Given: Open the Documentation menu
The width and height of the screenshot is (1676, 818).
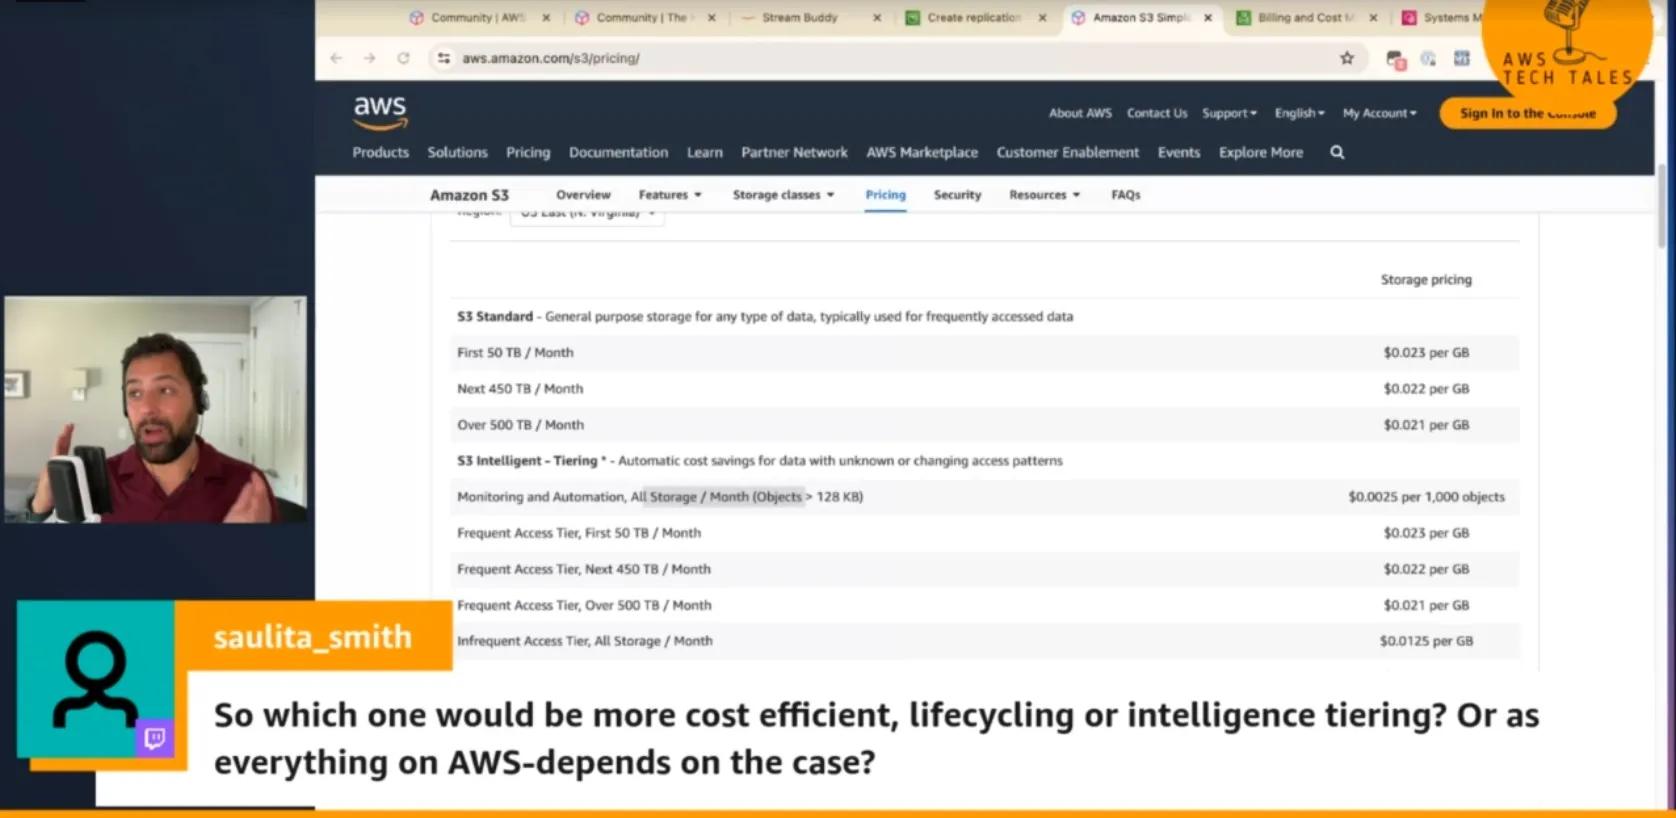Looking at the screenshot, I should pos(618,152).
